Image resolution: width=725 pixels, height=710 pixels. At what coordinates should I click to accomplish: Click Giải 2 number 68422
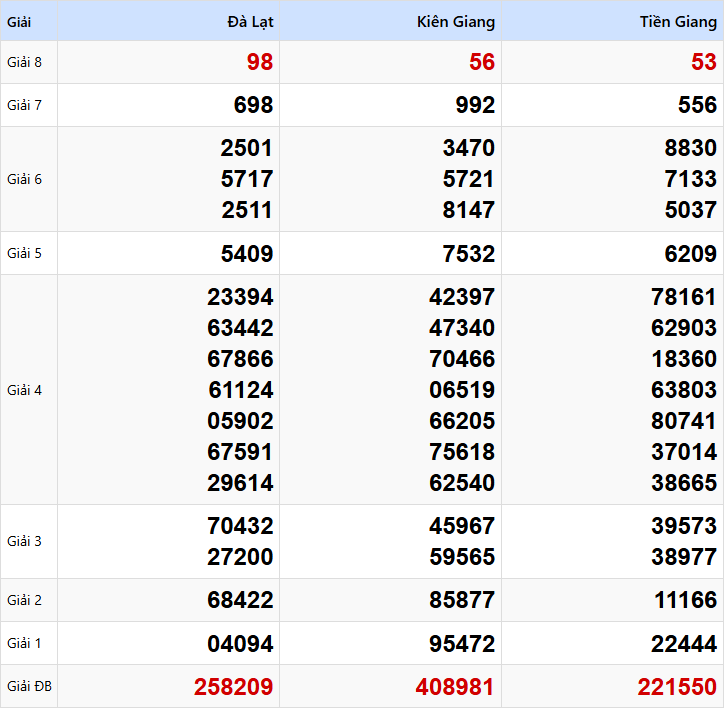240,600
